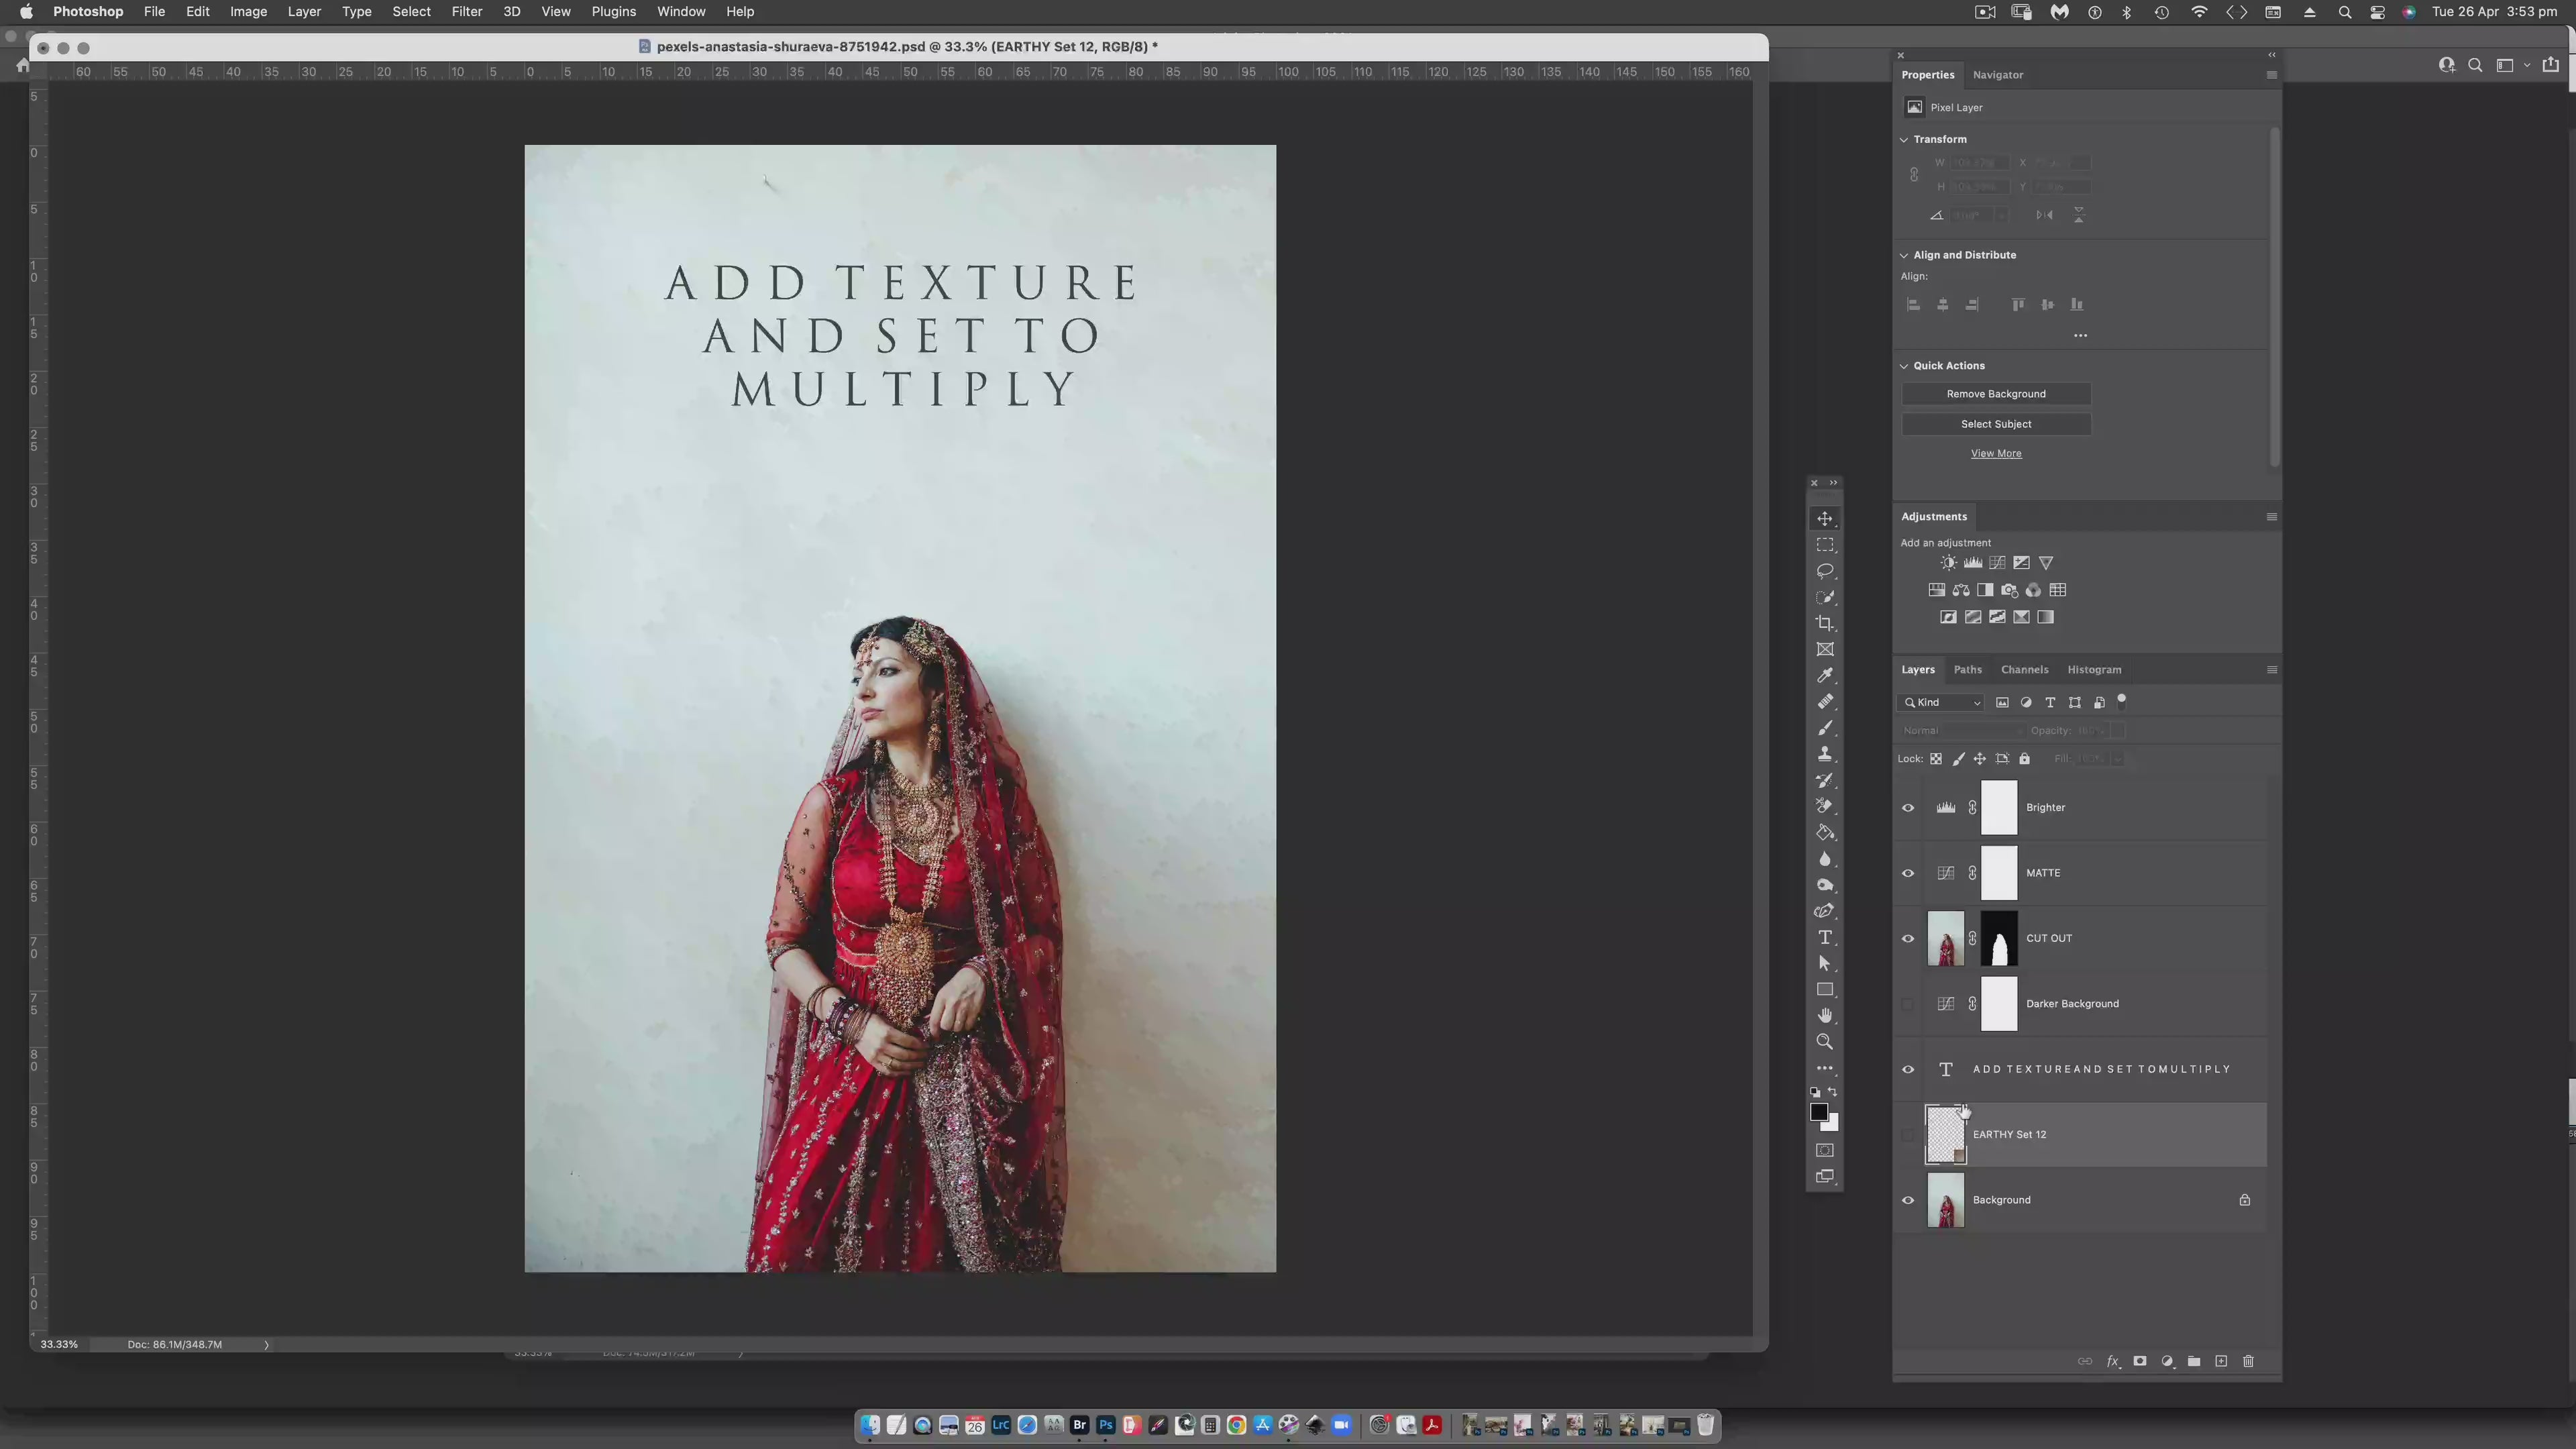Show the EARTHY Set 12 layer

[1908, 1135]
